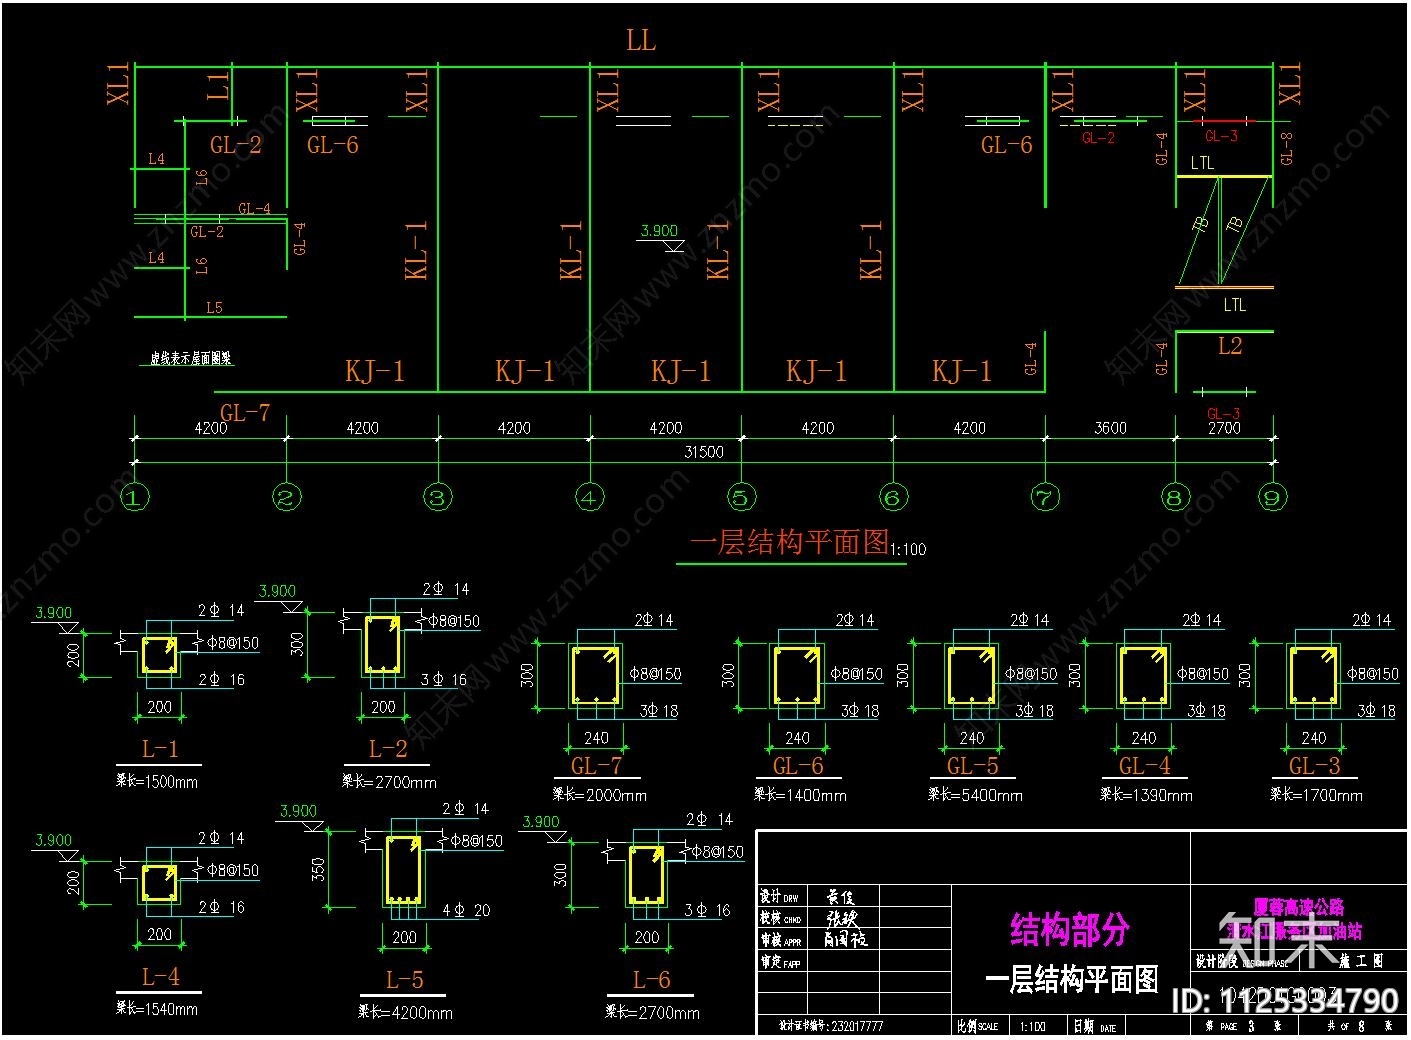Select the ID: 1125334790 text

tap(1285, 1001)
